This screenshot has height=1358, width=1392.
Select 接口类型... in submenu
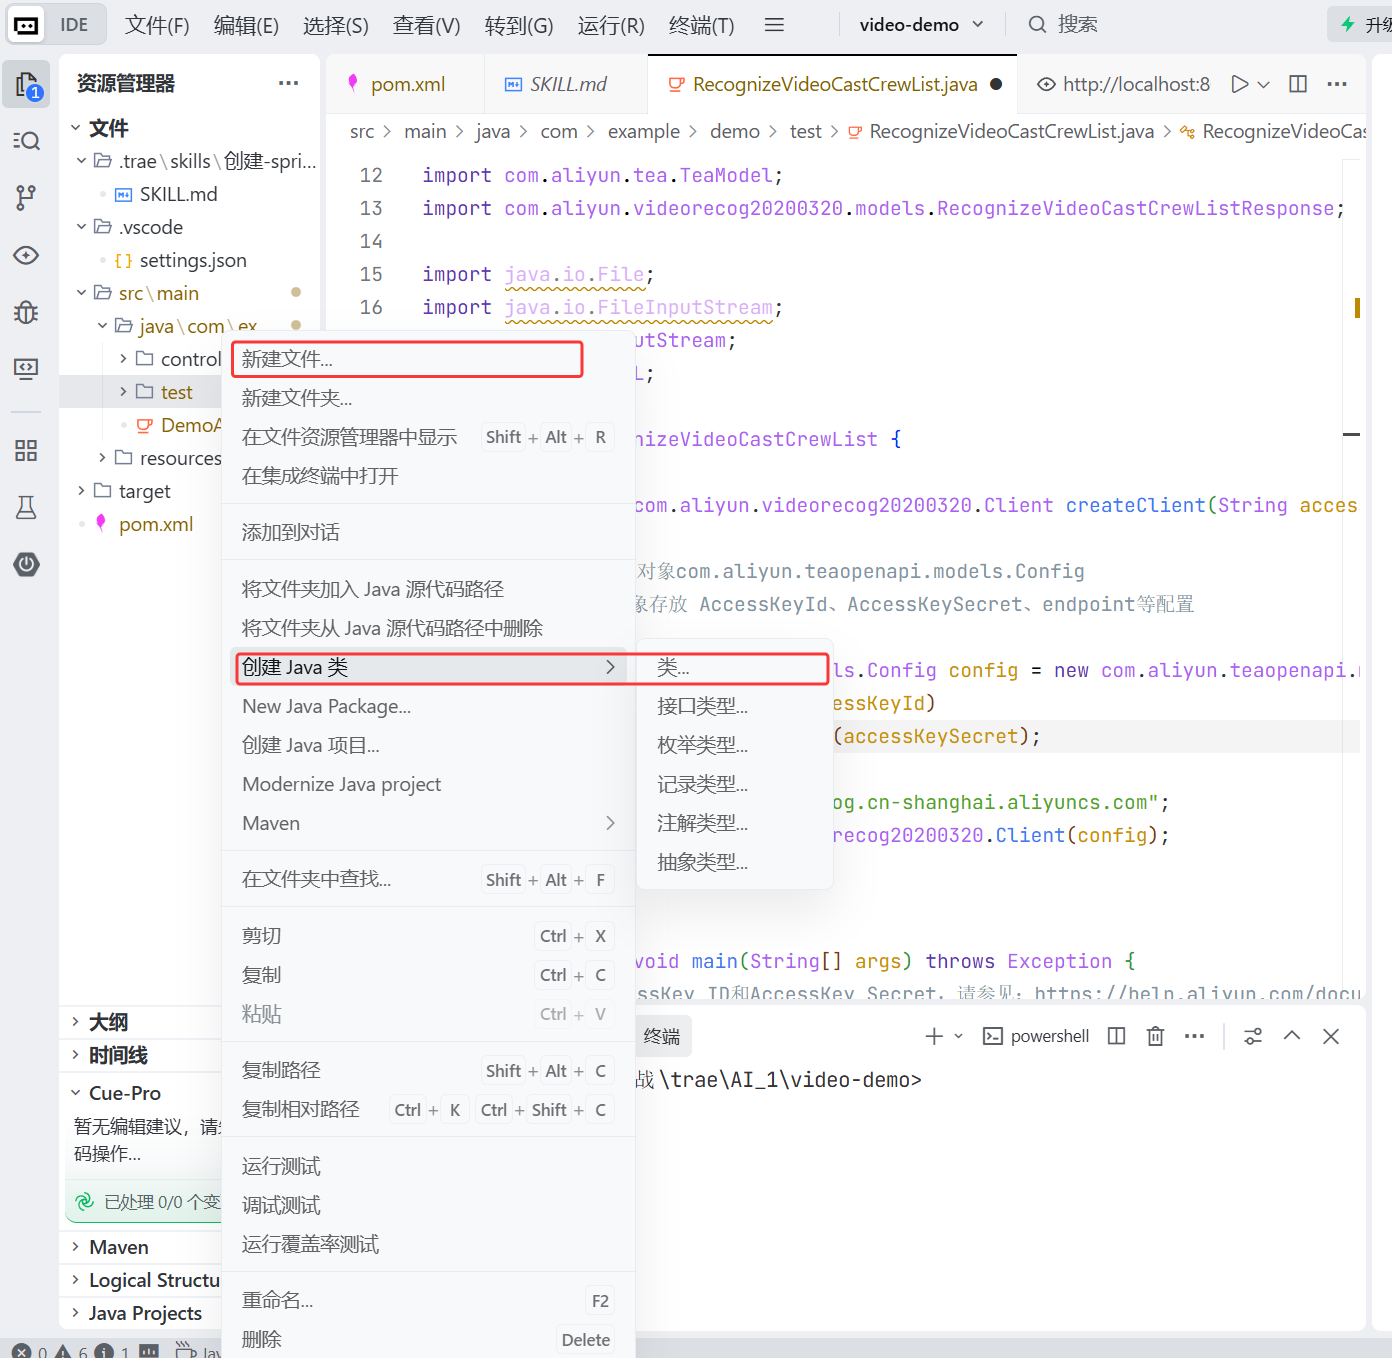735,706
